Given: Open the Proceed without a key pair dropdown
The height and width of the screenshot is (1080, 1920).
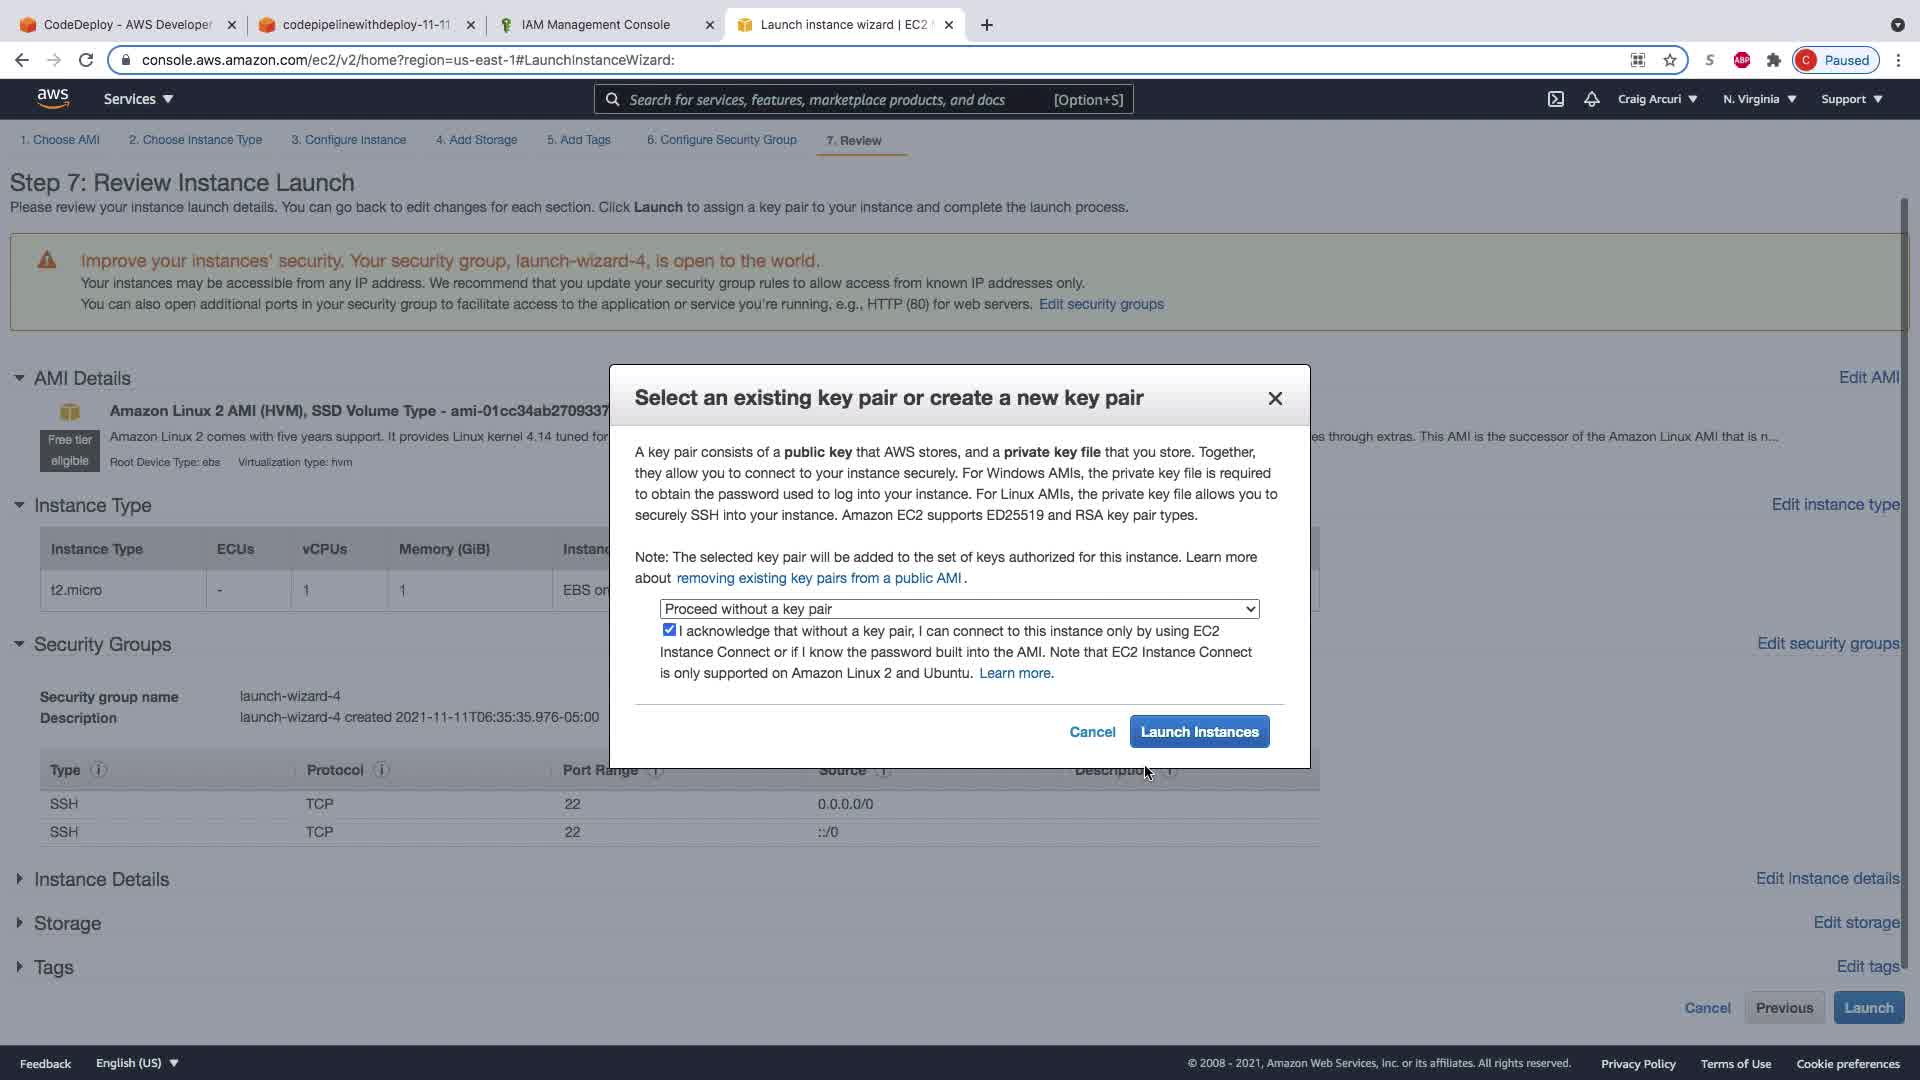Looking at the screenshot, I should (959, 609).
